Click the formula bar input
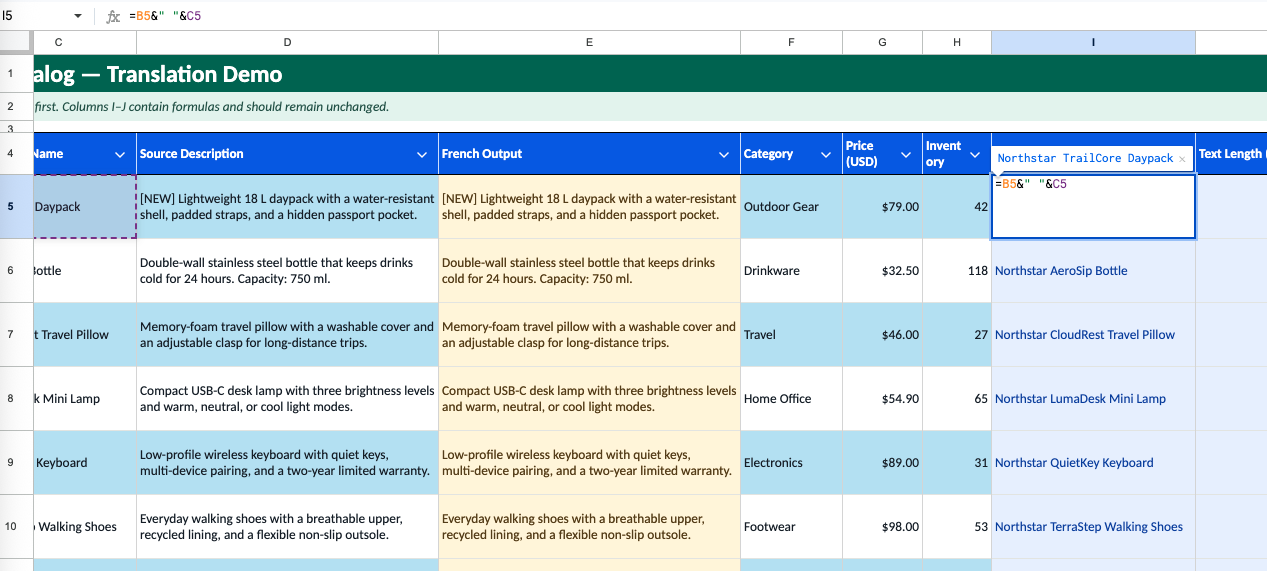This screenshot has width=1267, height=571. pos(695,16)
